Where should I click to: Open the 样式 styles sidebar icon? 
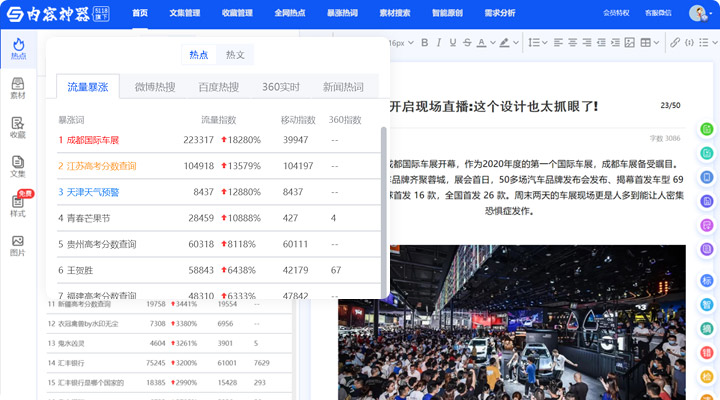coord(18,206)
